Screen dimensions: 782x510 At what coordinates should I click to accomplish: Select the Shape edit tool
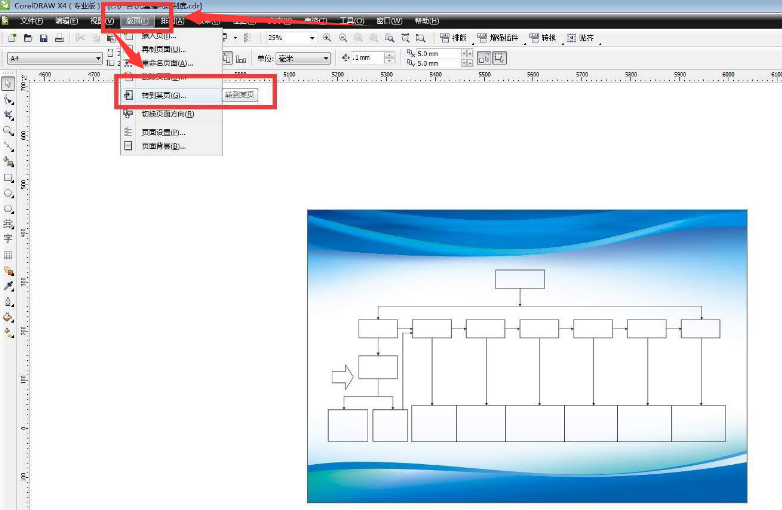[x=8, y=100]
